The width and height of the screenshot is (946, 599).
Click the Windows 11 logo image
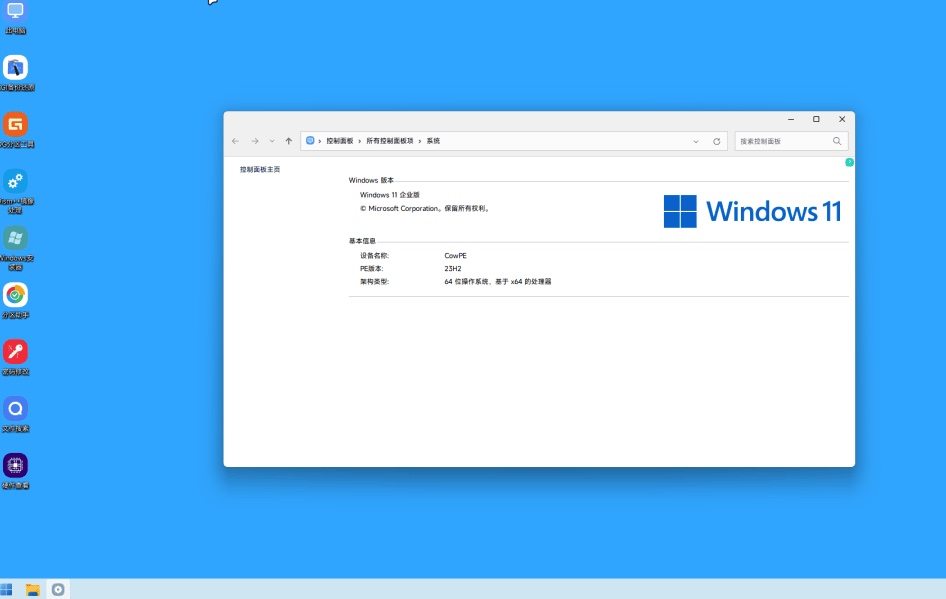(752, 211)
